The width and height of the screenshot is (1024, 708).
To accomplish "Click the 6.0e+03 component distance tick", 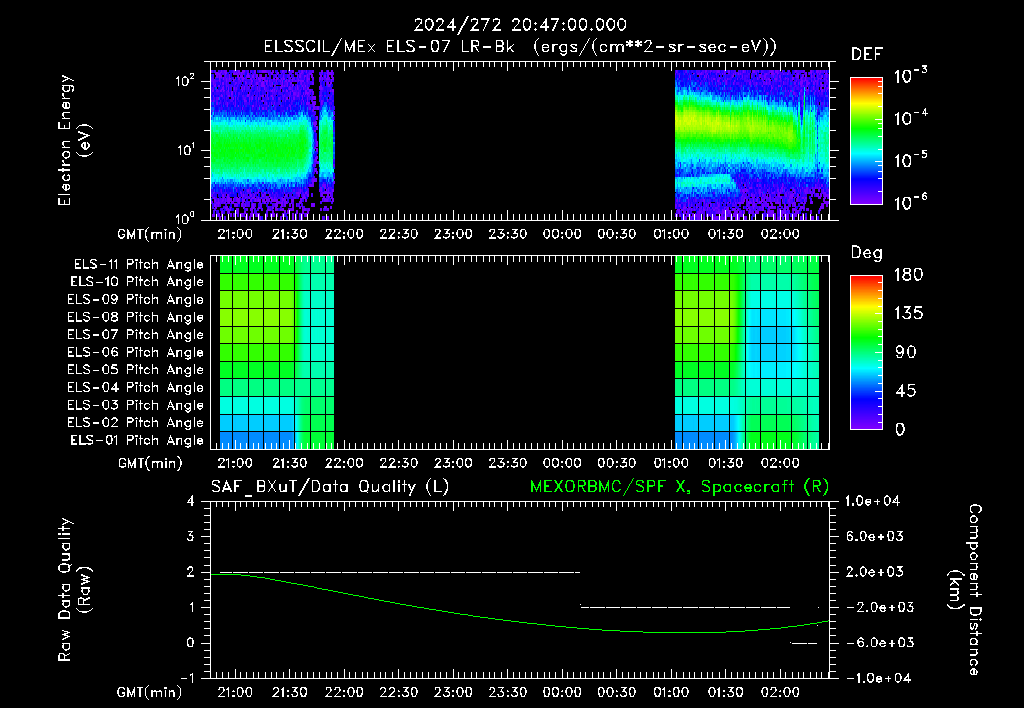I will coord(874,536).
